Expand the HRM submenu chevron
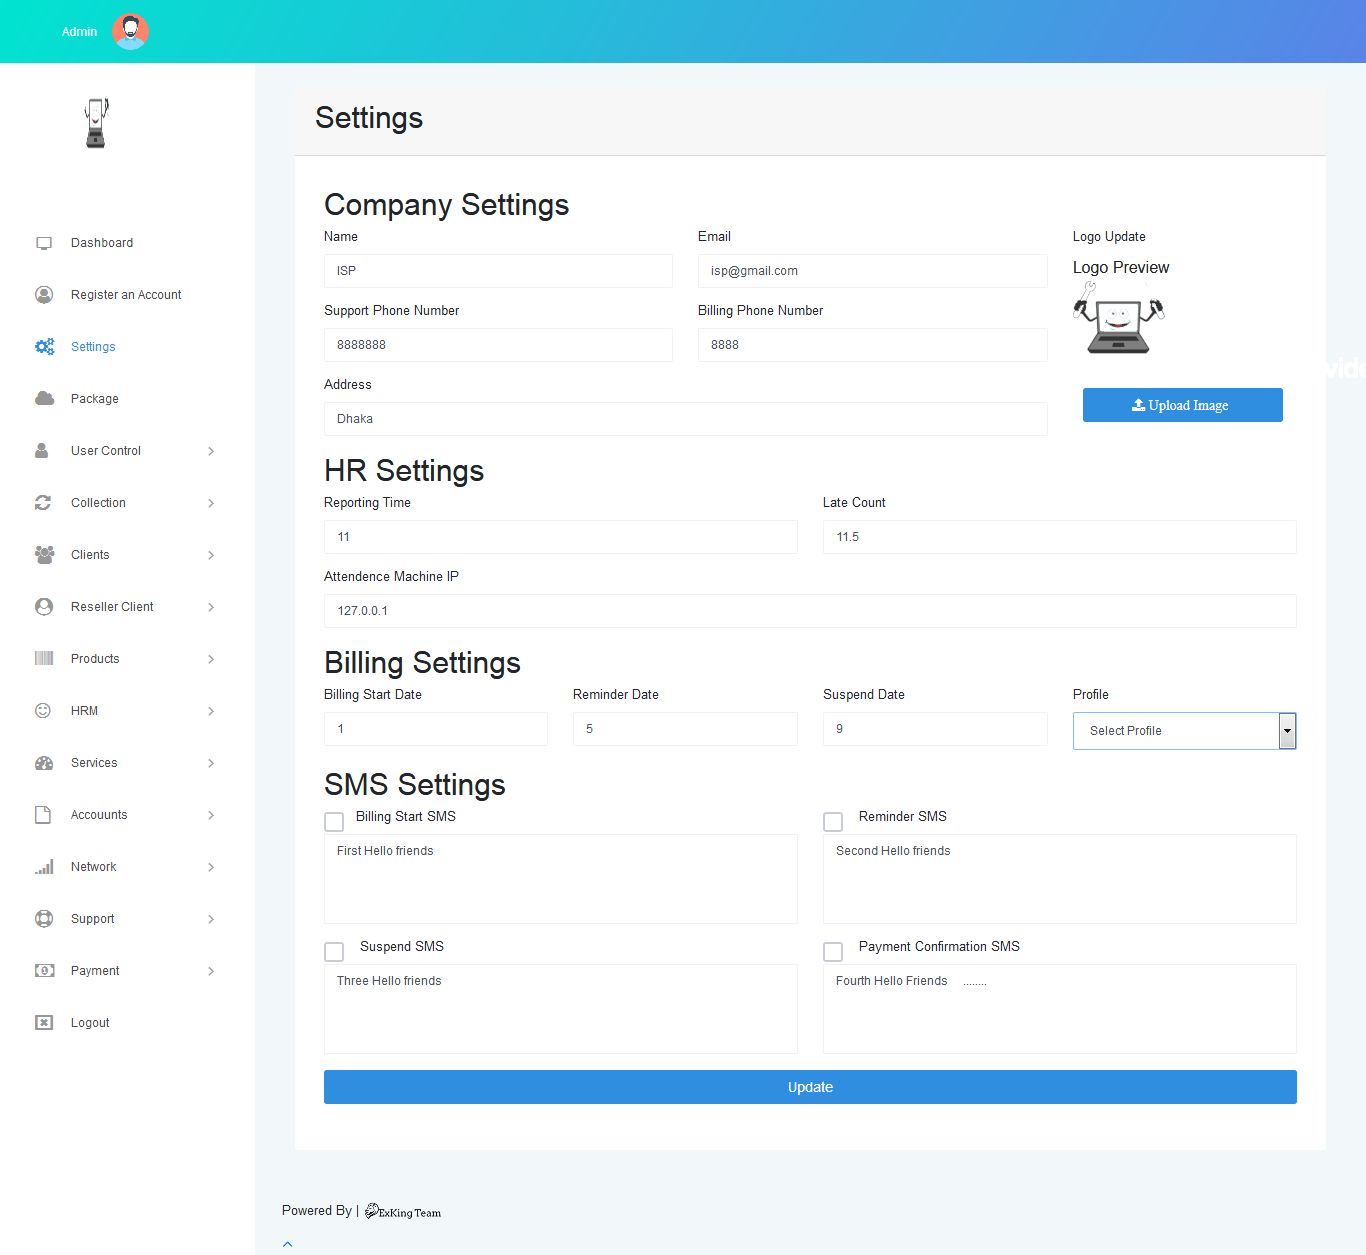The width and height of the screenshot is (1366, 1255). [x=211, y=711]
